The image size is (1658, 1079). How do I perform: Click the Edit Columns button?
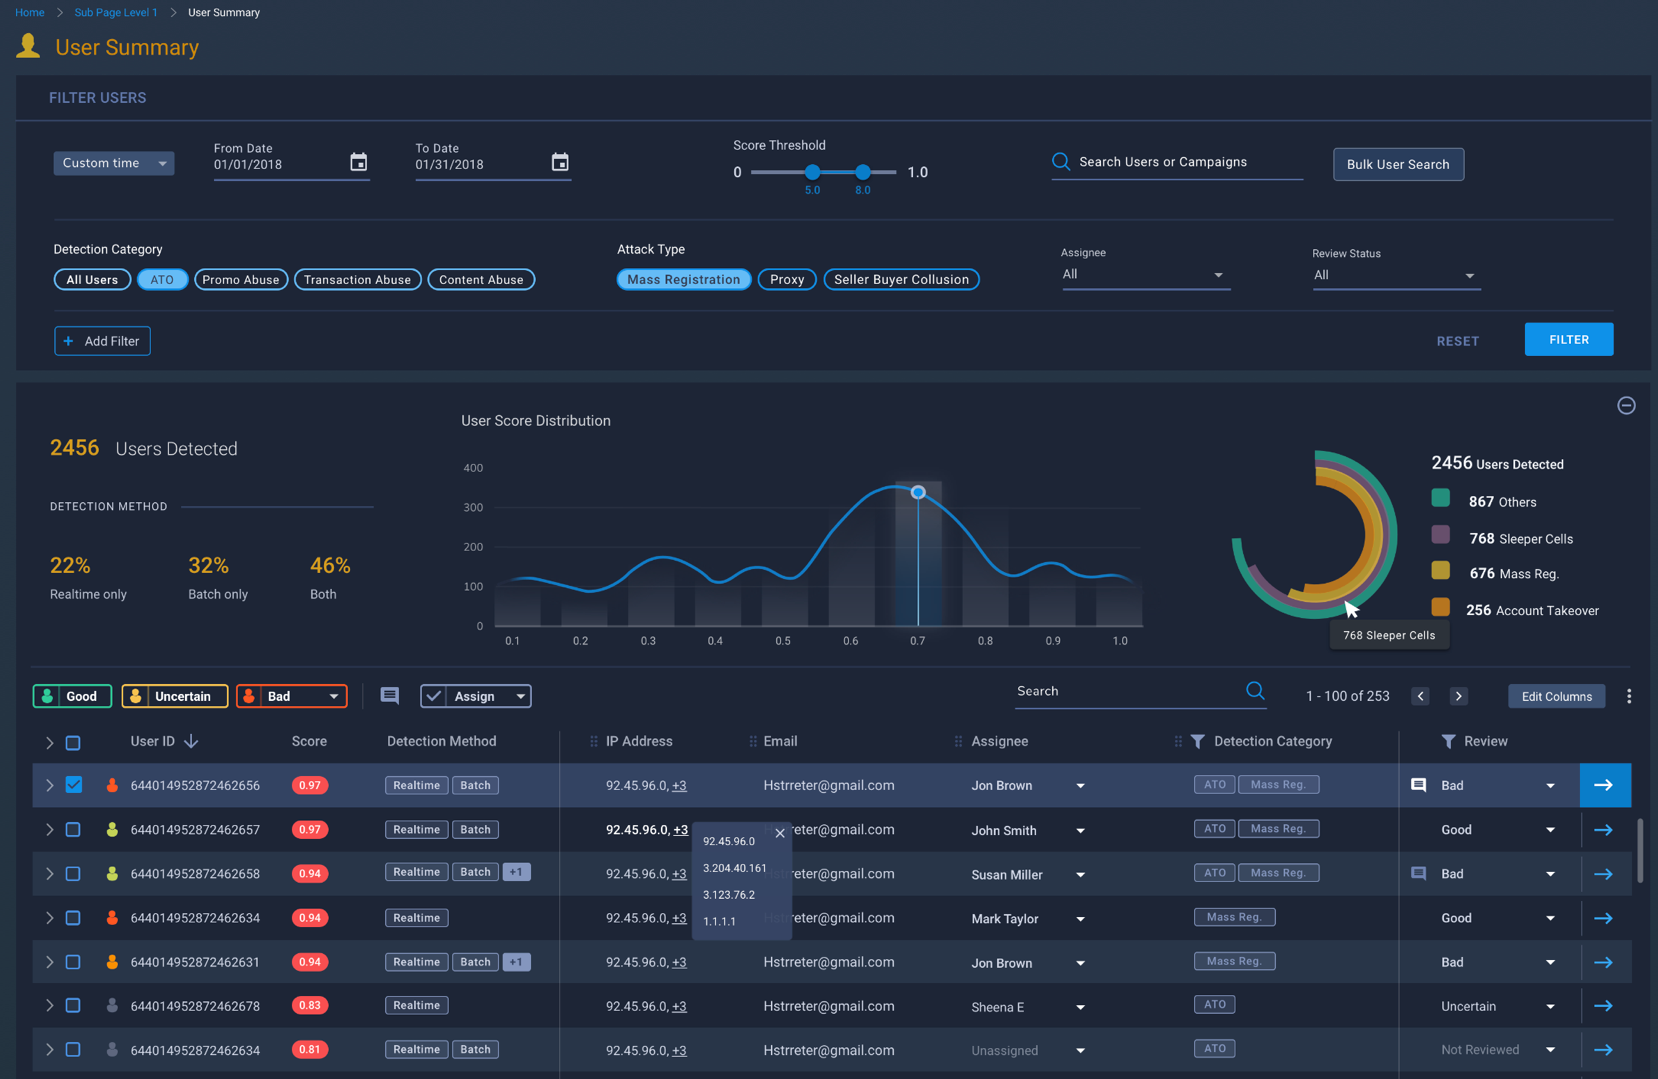(x=1556, y=696)
